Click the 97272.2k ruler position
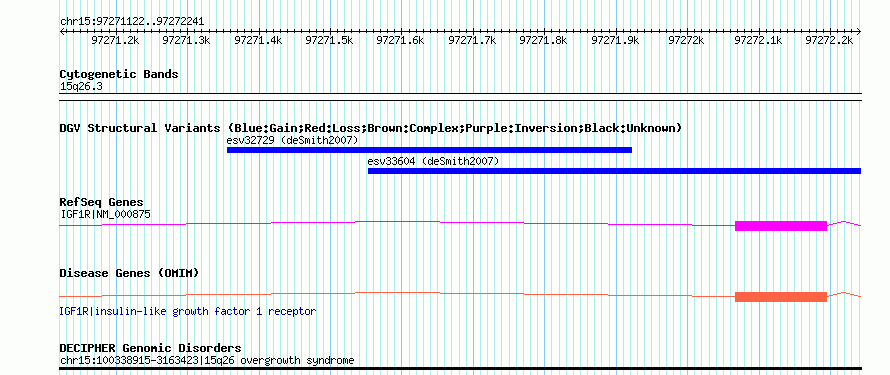The height and width of the screenshot is (375, 890). coord(830,41)
